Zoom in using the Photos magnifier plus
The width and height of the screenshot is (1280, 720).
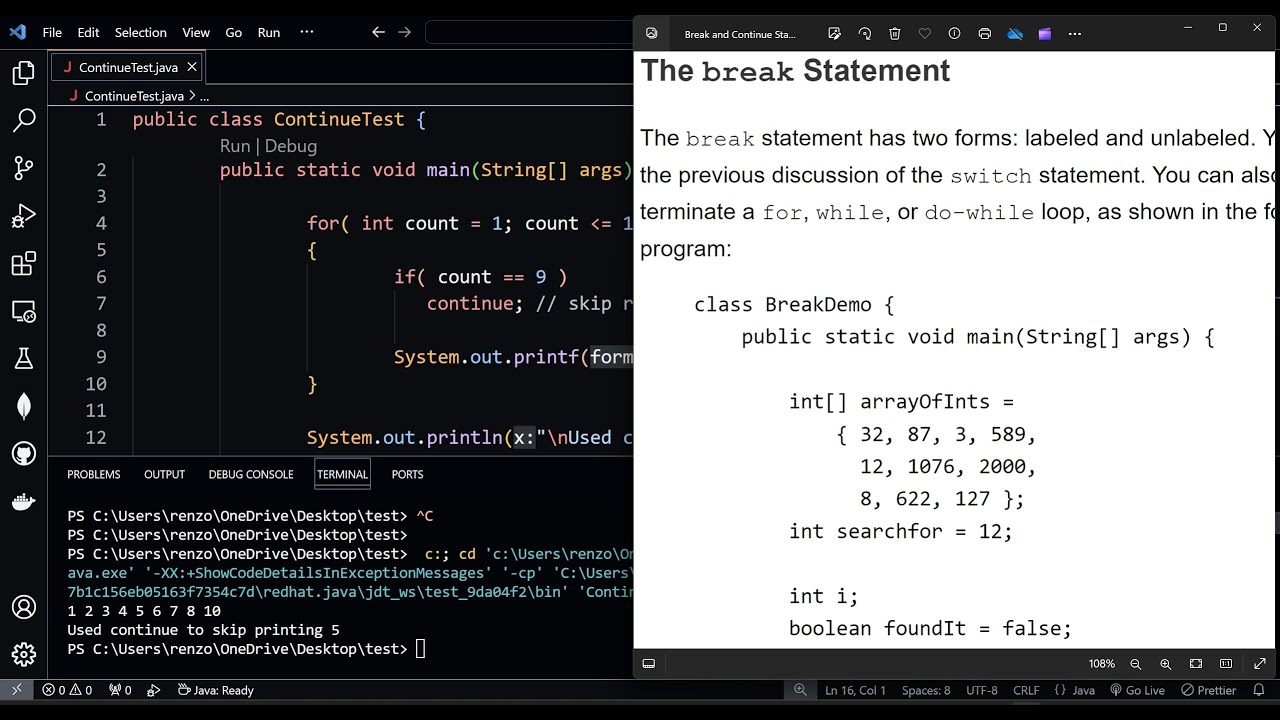[1166, 664]
